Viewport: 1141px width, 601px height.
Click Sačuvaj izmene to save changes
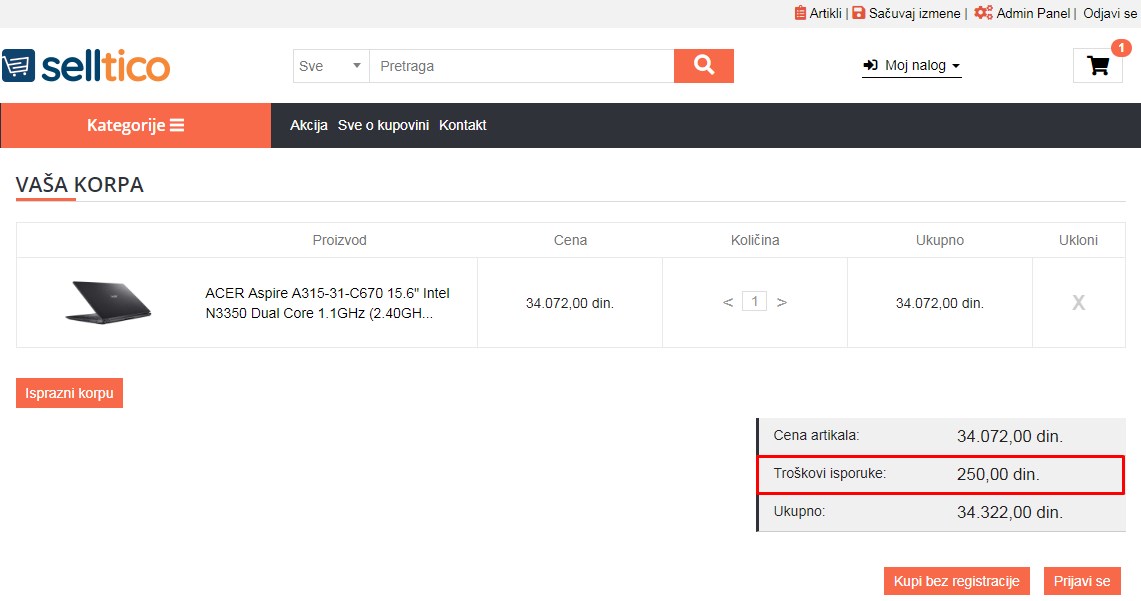(914, 13)
